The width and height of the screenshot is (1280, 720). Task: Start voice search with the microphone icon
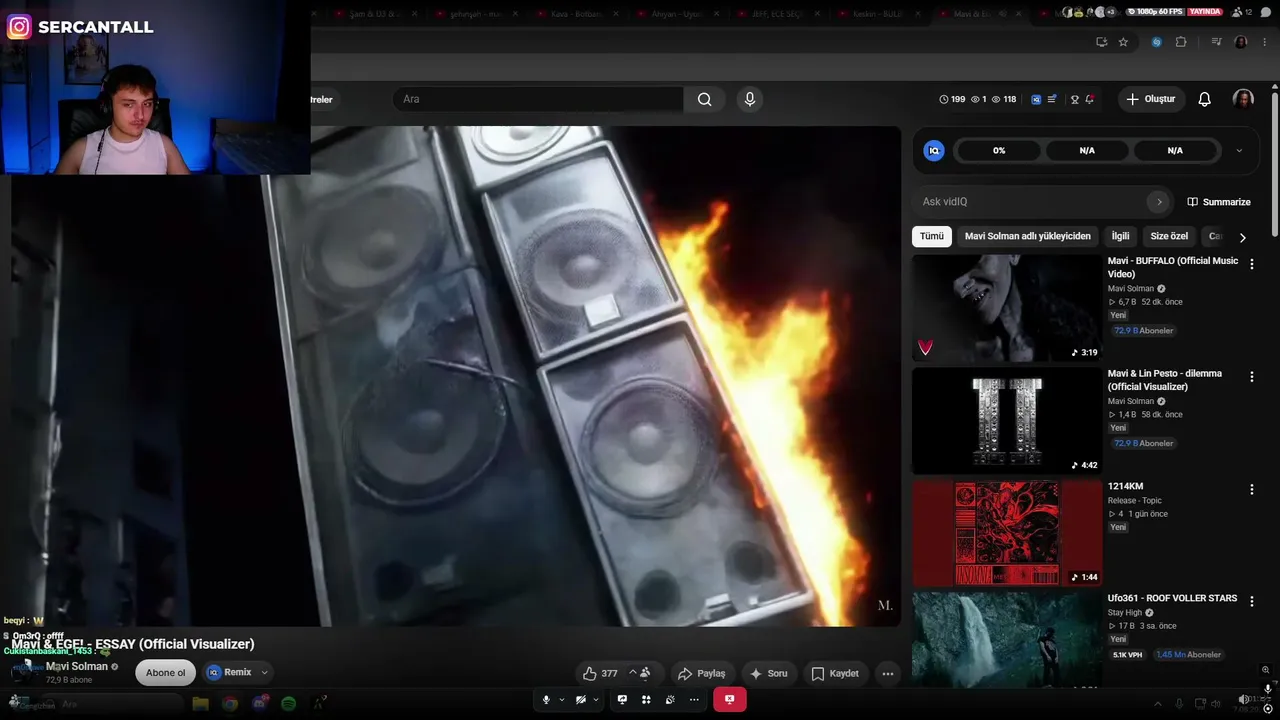coord(749,99)
